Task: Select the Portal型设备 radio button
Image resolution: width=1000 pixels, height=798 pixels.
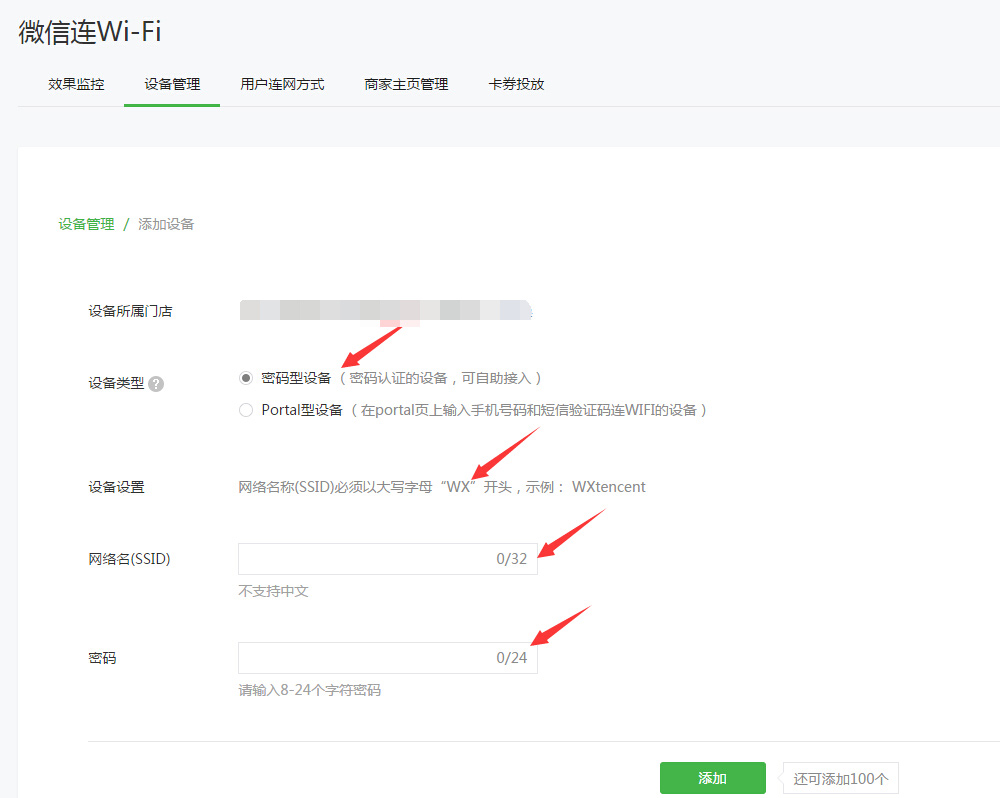Action: [246, 410]
